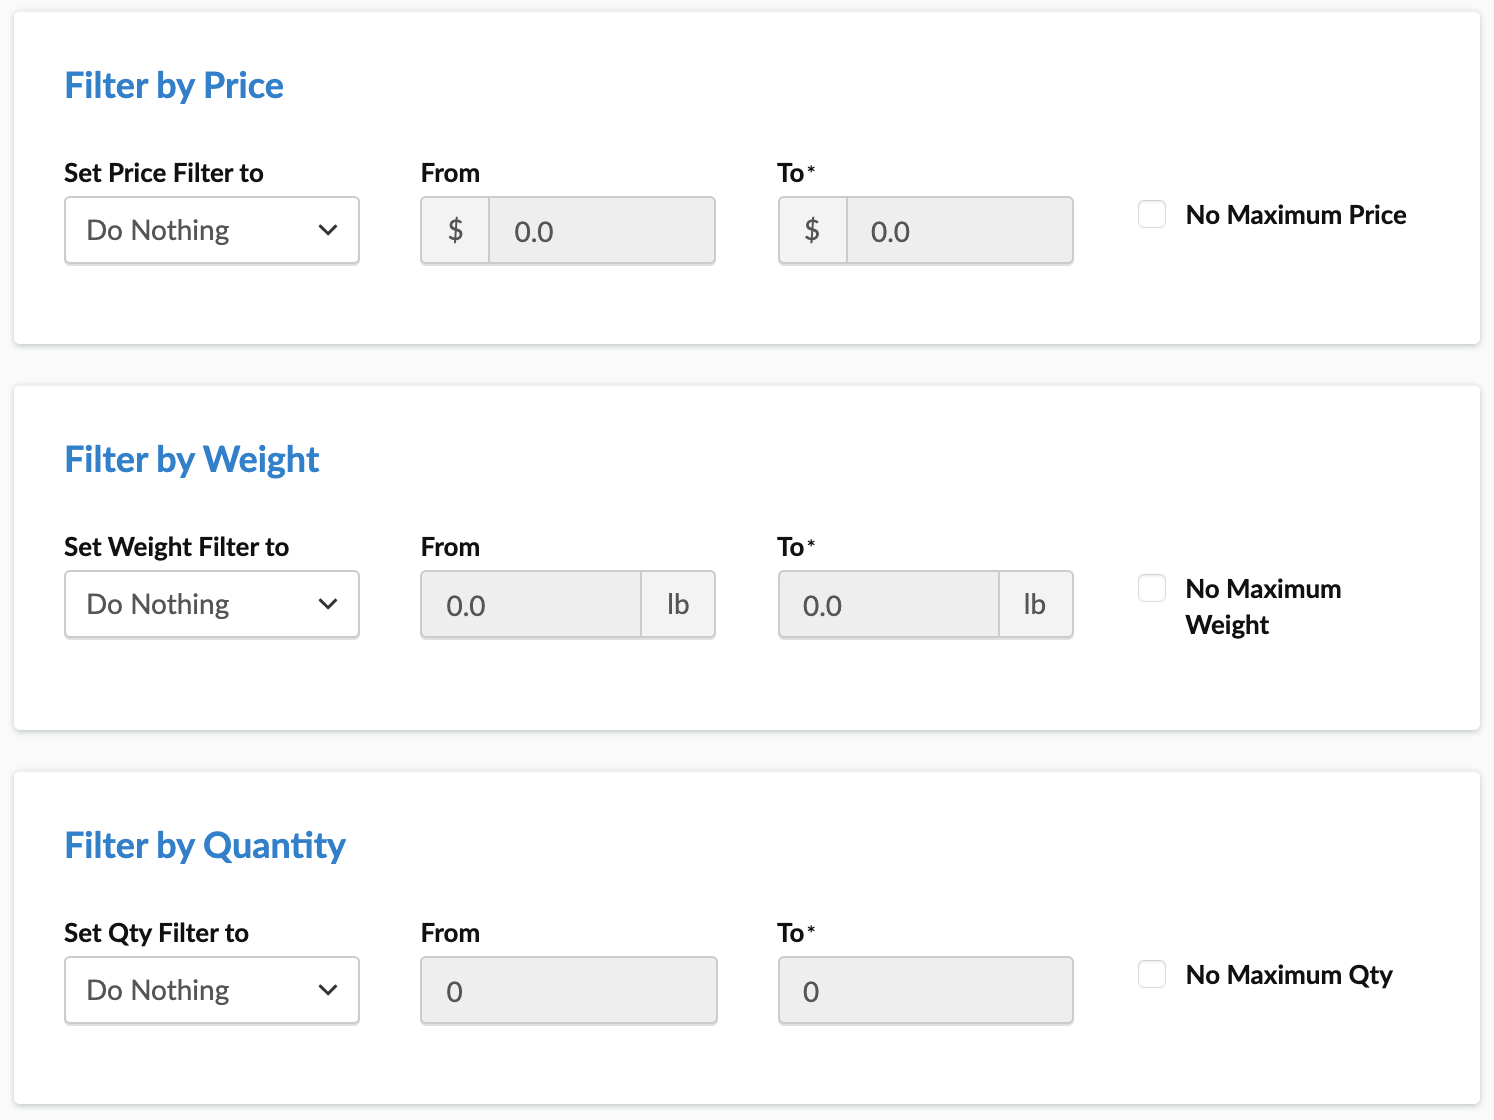Click the Filter by Quantity heading
1494x1120 pixels.
pyautogui.click(x=205, y=846)
